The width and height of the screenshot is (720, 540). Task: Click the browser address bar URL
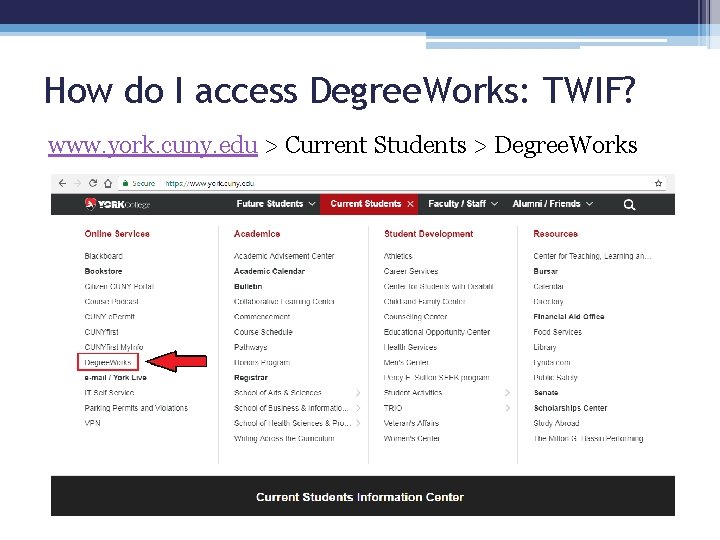click(x=210, y=183)
